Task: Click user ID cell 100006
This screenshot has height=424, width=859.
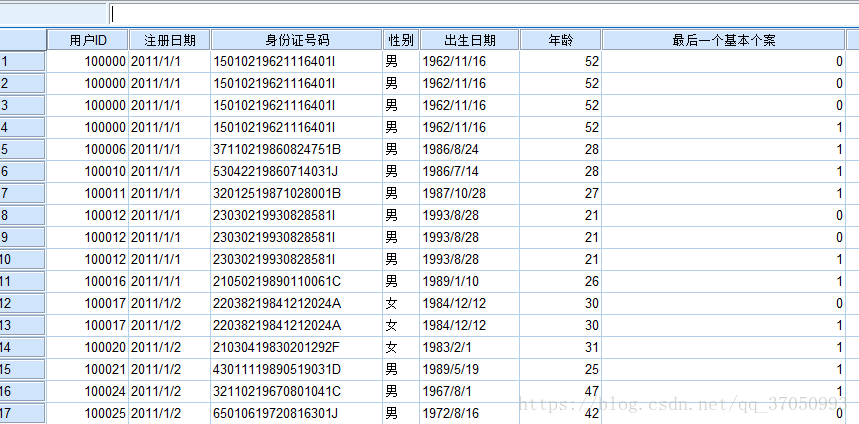Action: click(88, 150)
